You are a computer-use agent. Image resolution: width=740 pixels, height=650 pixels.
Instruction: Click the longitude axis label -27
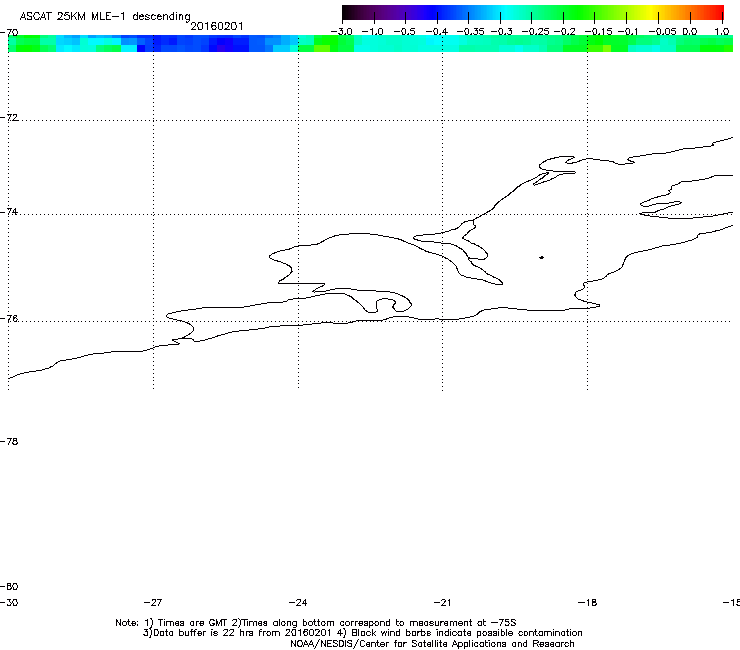153,602
